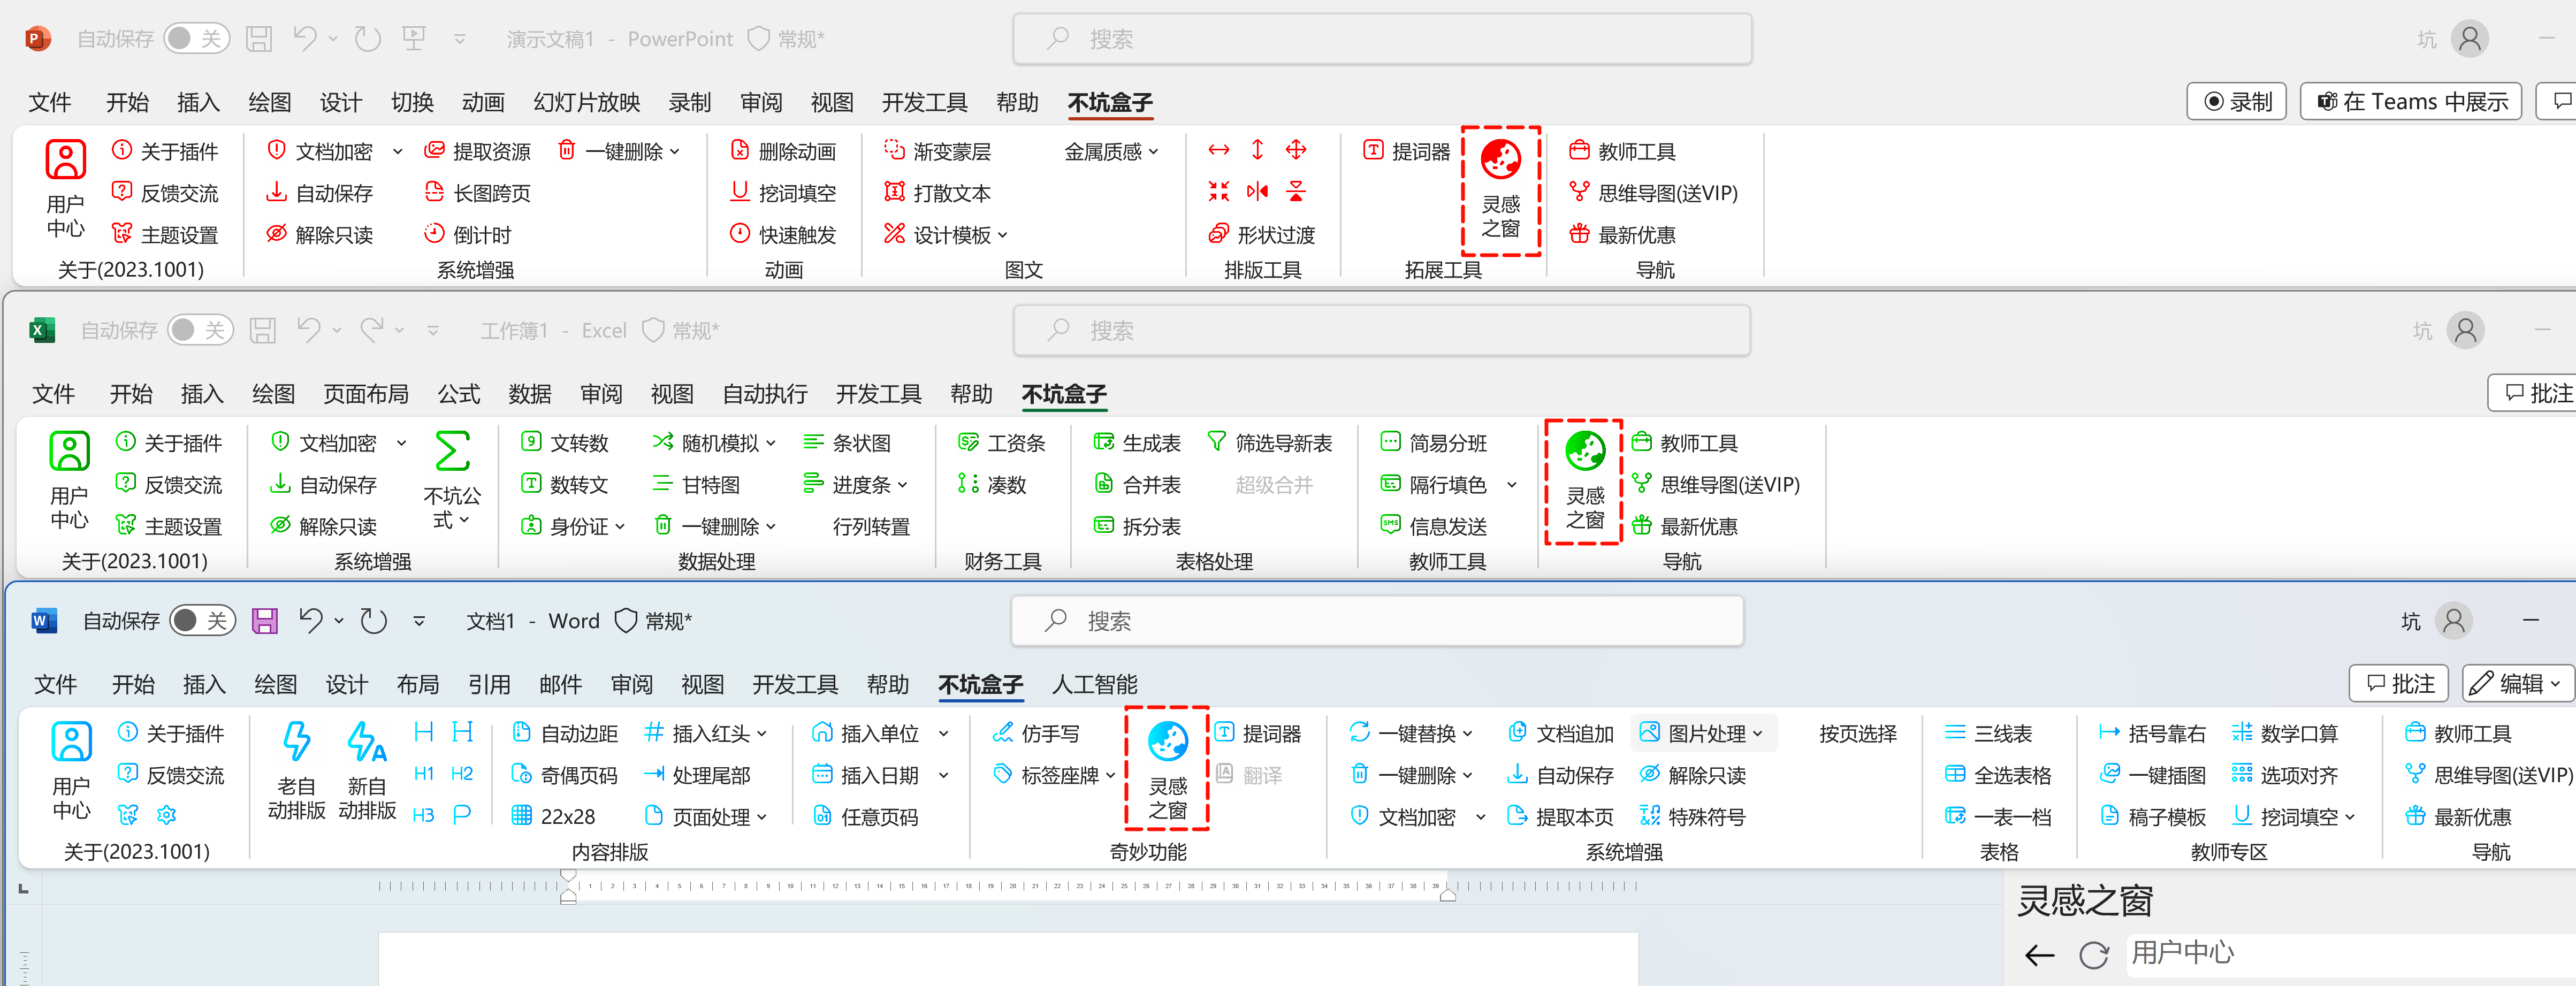
Task: Toggle AutoSave switch in PowerPoint title bar
Action: tap(196, 39)
